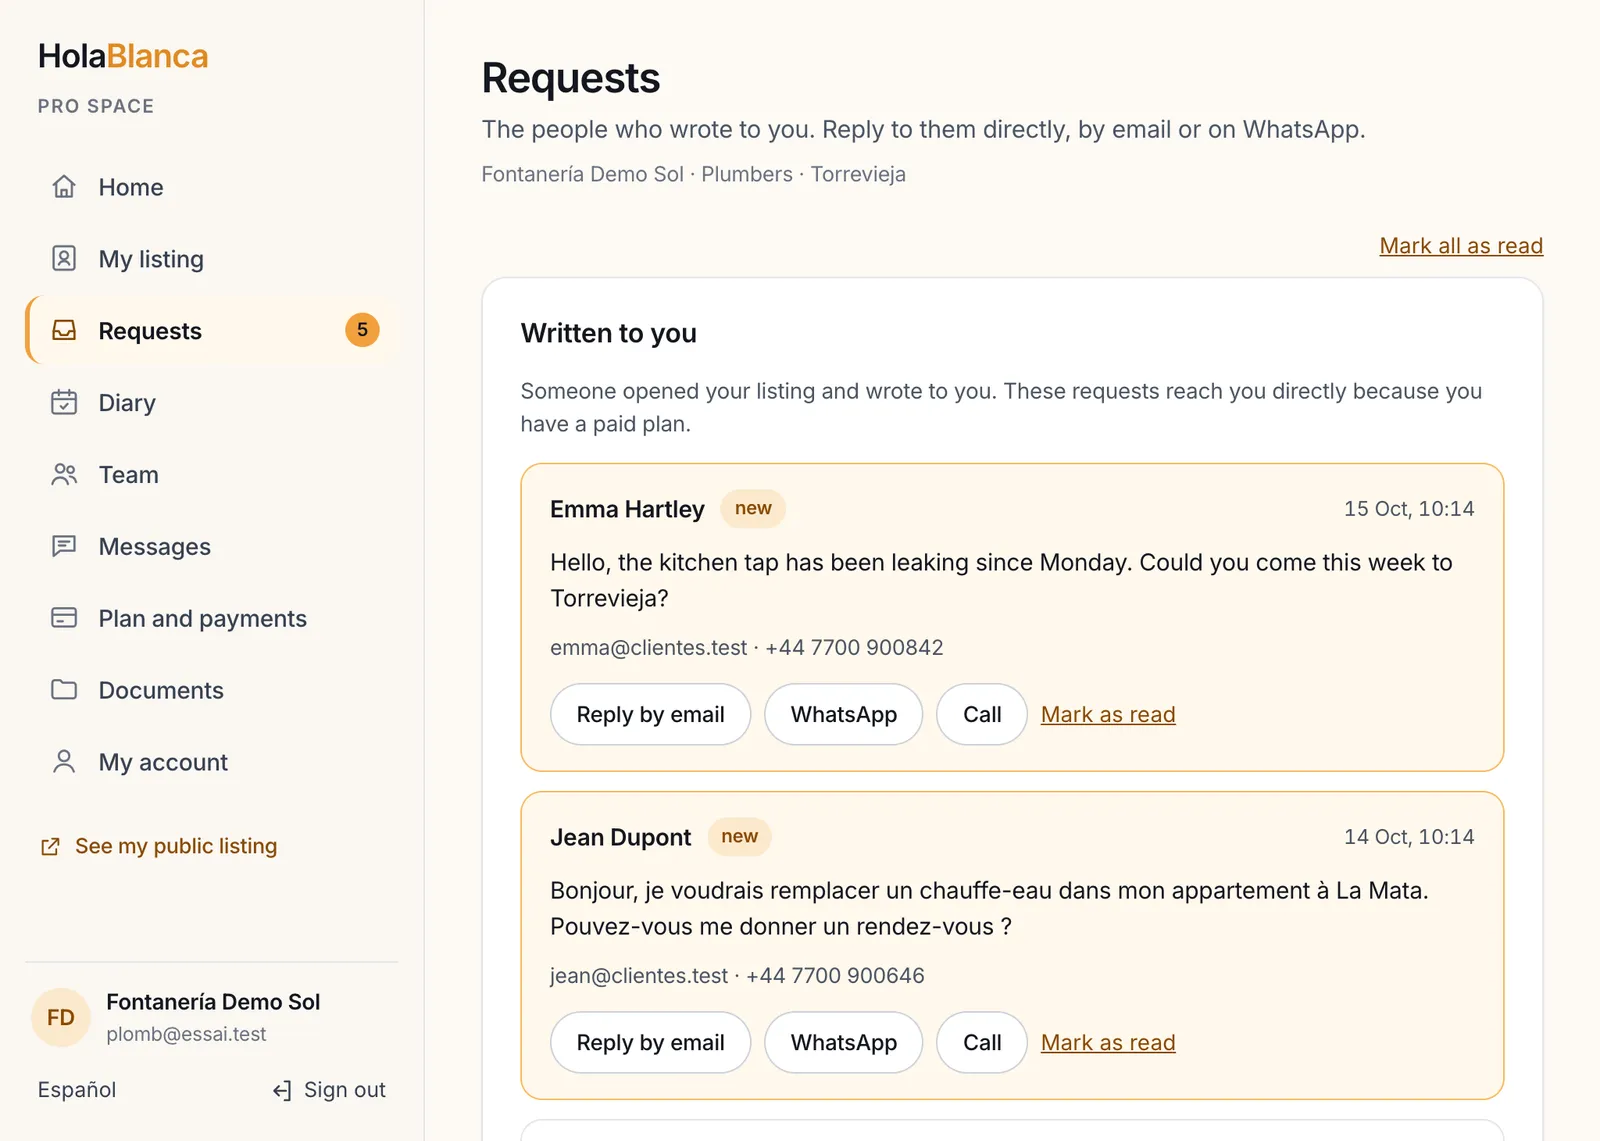
Task: Mark Emma Hartley's request as read
Action: point(1108,714)
